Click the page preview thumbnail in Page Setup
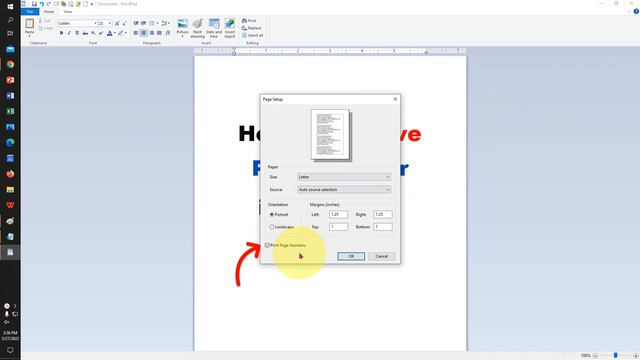 (330, 135)
